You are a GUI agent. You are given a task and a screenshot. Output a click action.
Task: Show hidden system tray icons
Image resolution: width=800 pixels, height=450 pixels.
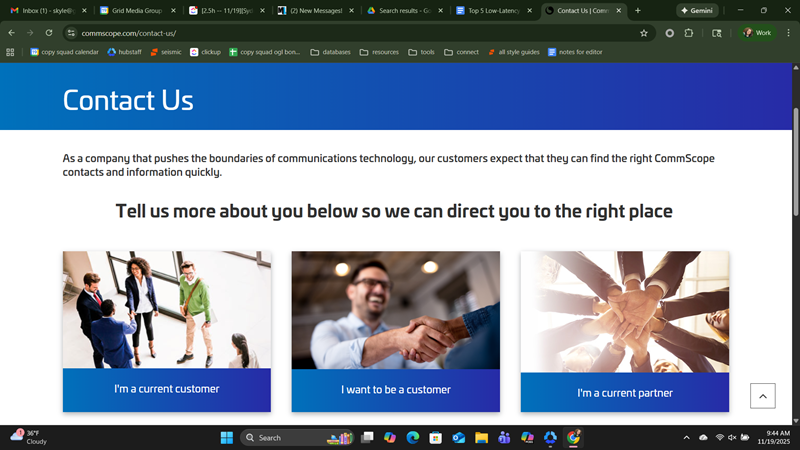coord(686,438)
